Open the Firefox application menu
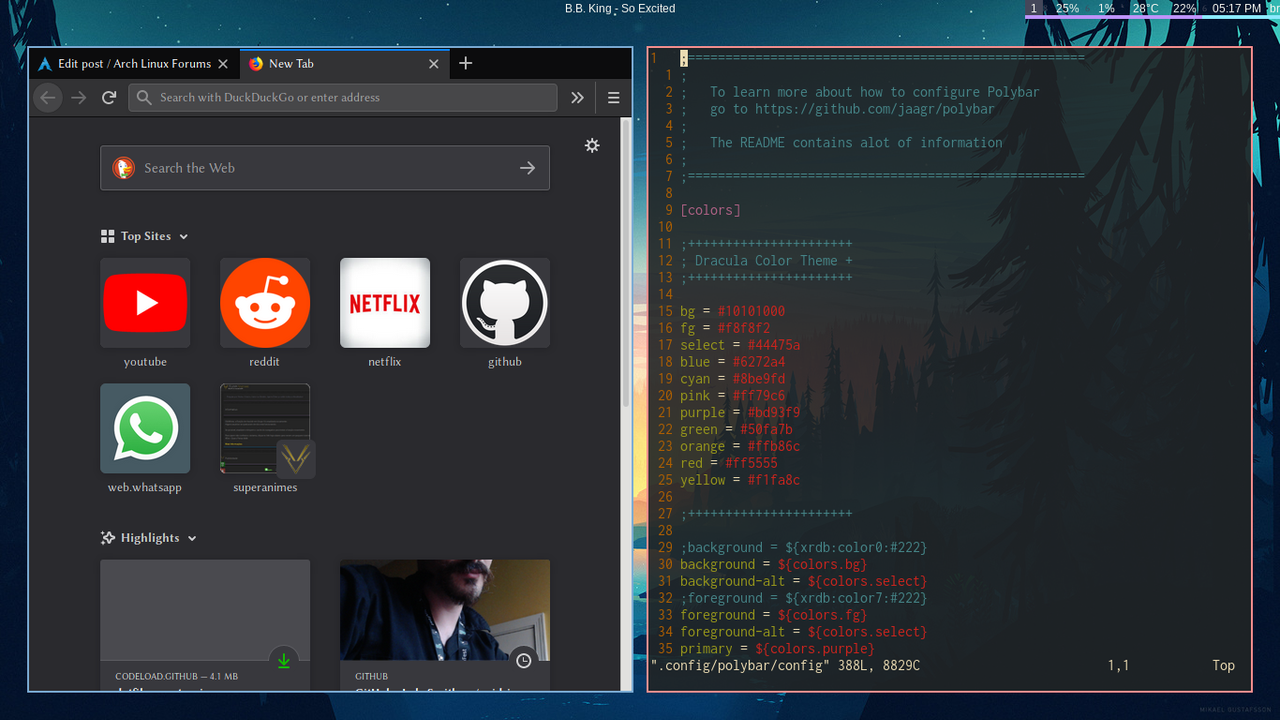Viewport: 1280px width, 720px height. [x=613, y=97]
